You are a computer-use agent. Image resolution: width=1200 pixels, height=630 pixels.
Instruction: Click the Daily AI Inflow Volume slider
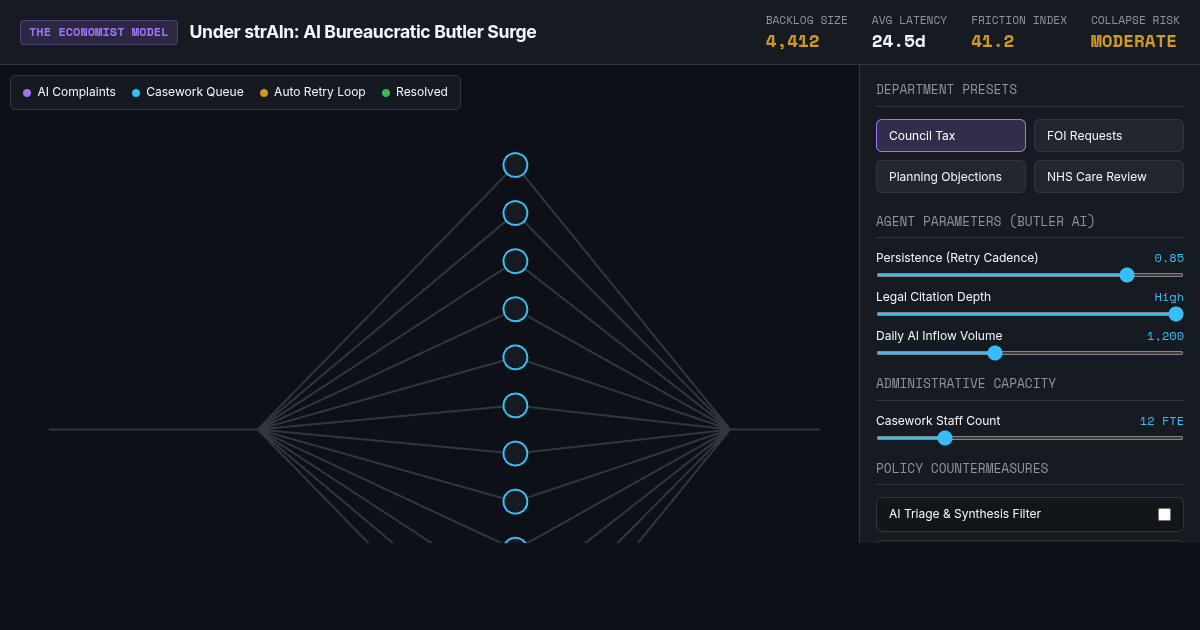[1030, 353]
